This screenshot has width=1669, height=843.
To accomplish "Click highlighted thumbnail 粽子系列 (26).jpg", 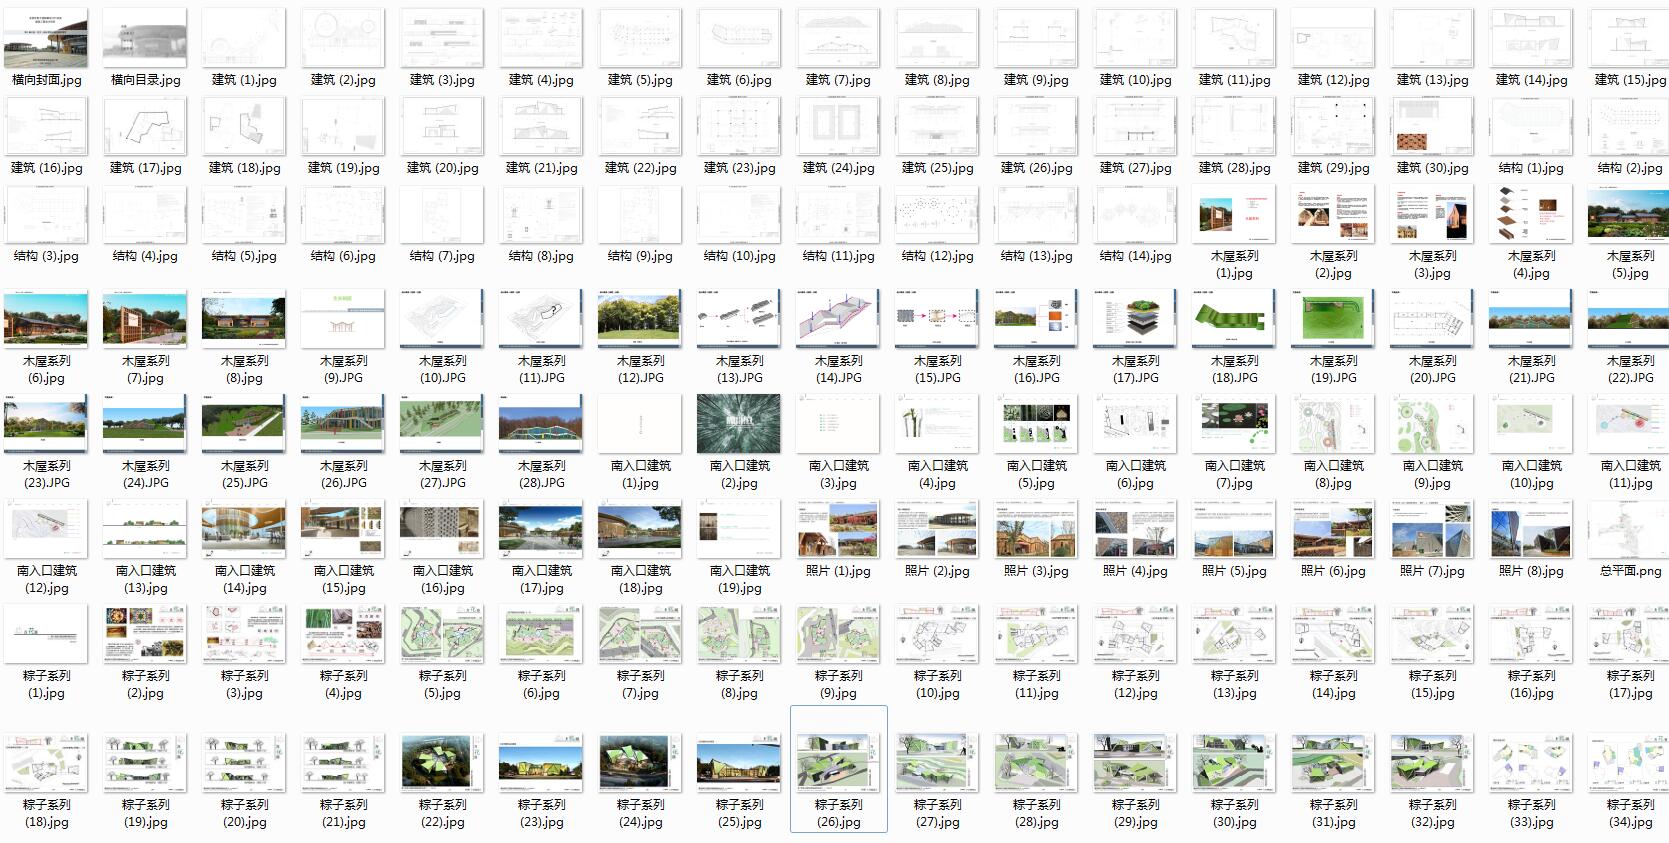I will pos(838,763).
